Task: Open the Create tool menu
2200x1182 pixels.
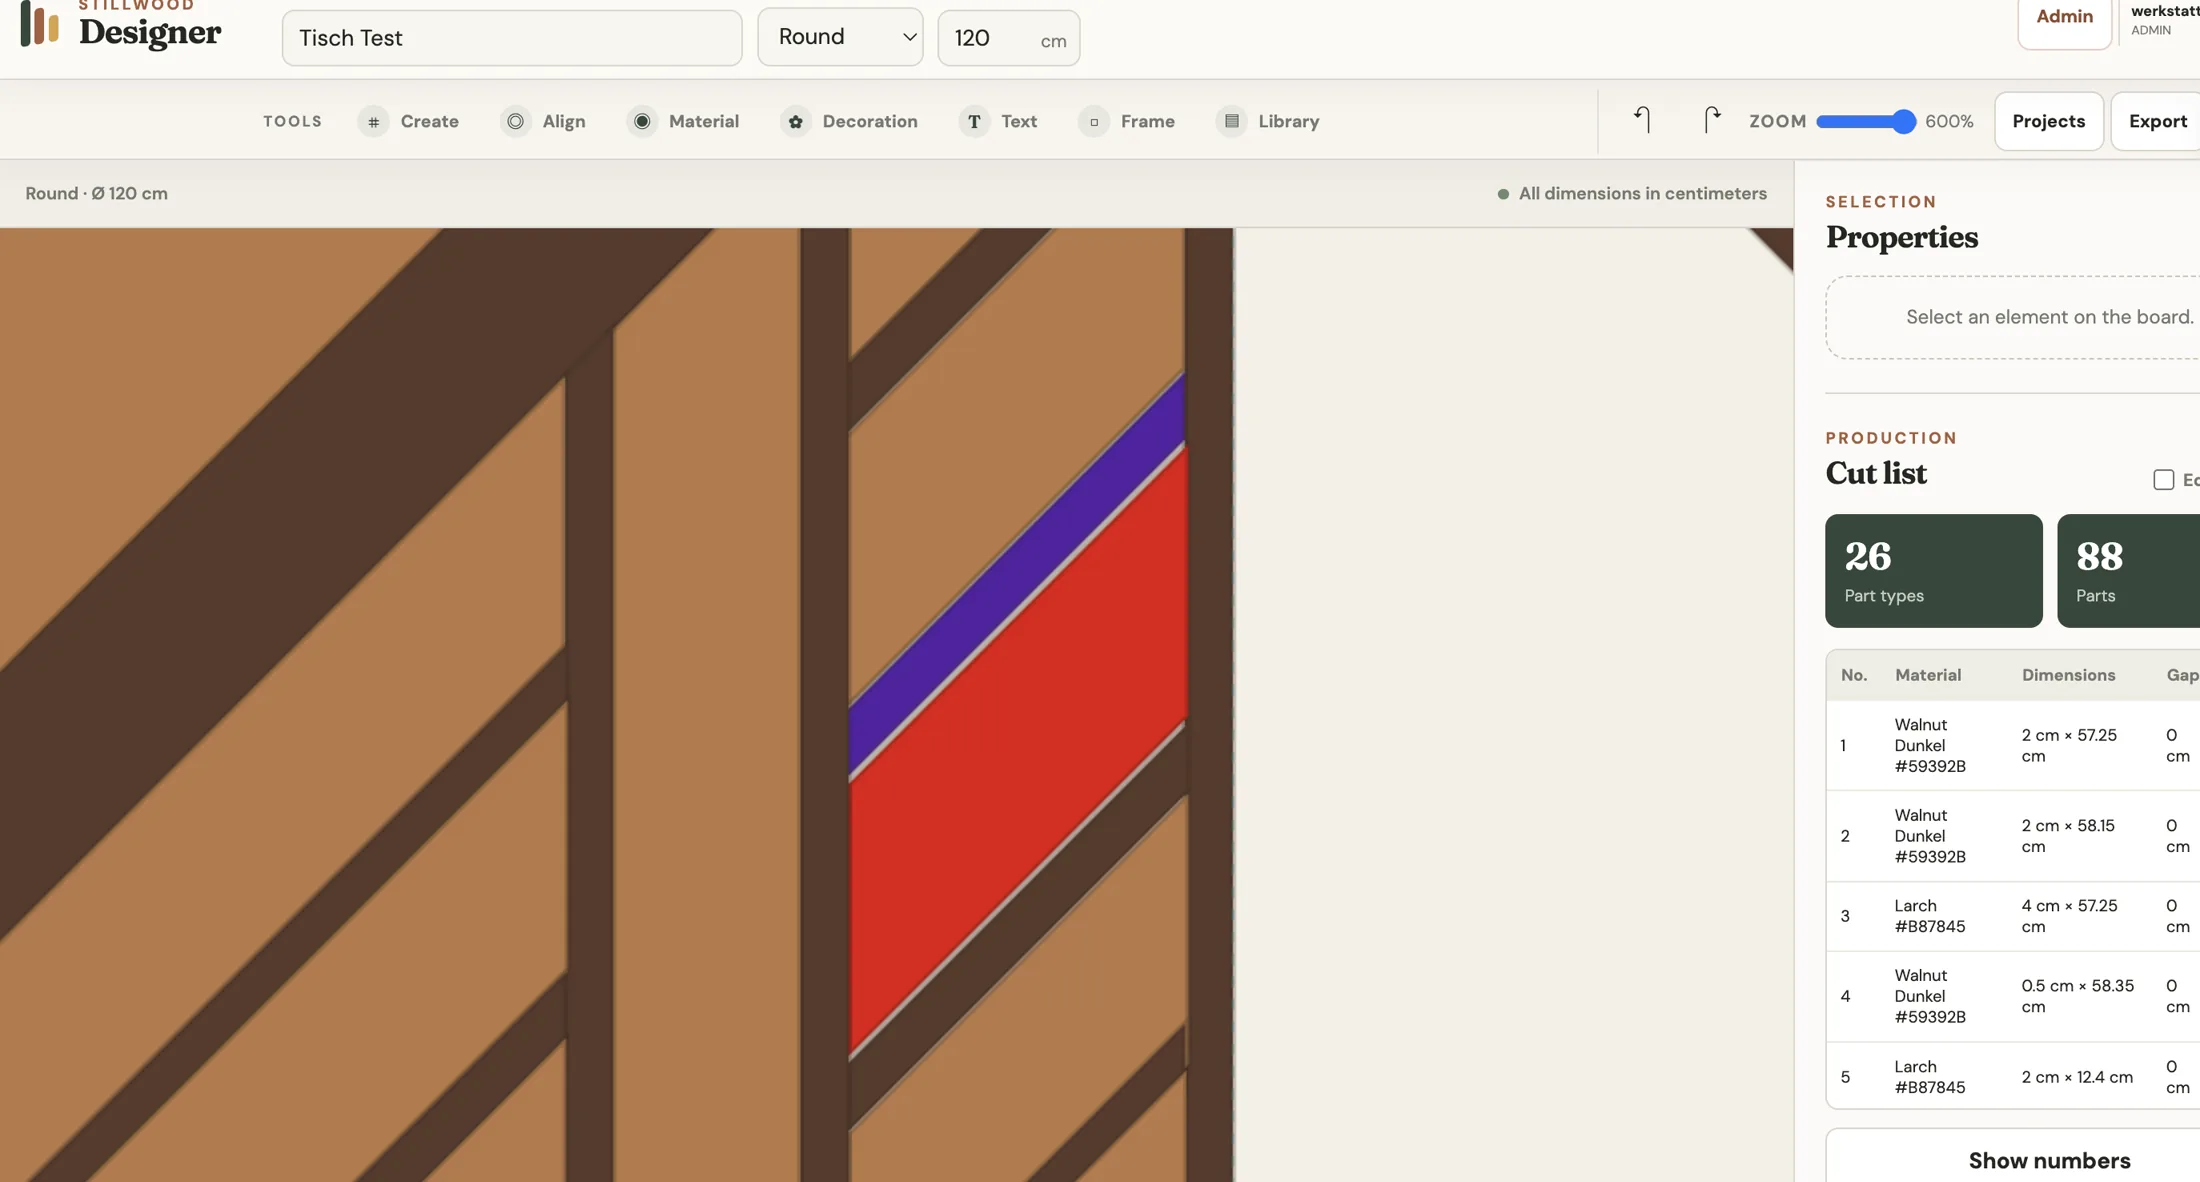Action: (x=408, y=121)
